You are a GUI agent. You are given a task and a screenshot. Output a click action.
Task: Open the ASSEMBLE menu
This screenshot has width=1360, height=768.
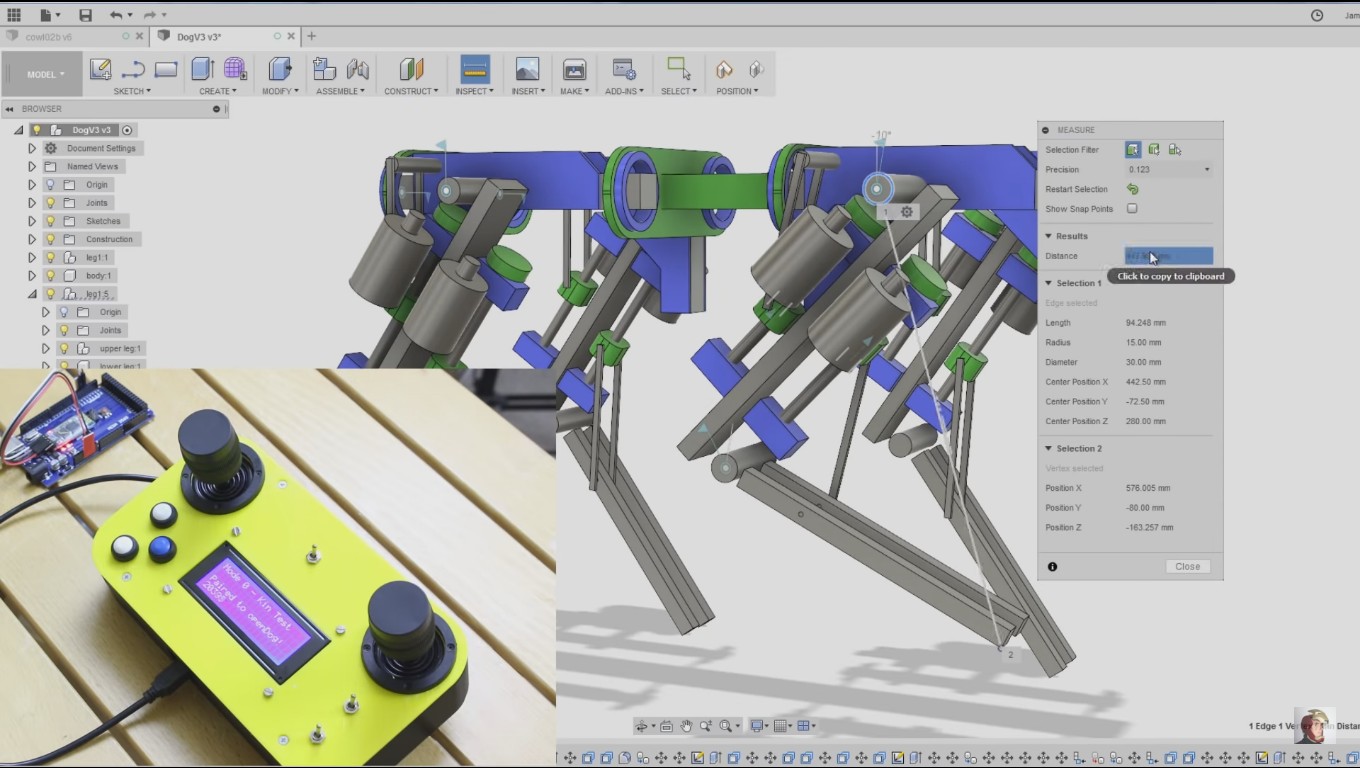point(340,91)
